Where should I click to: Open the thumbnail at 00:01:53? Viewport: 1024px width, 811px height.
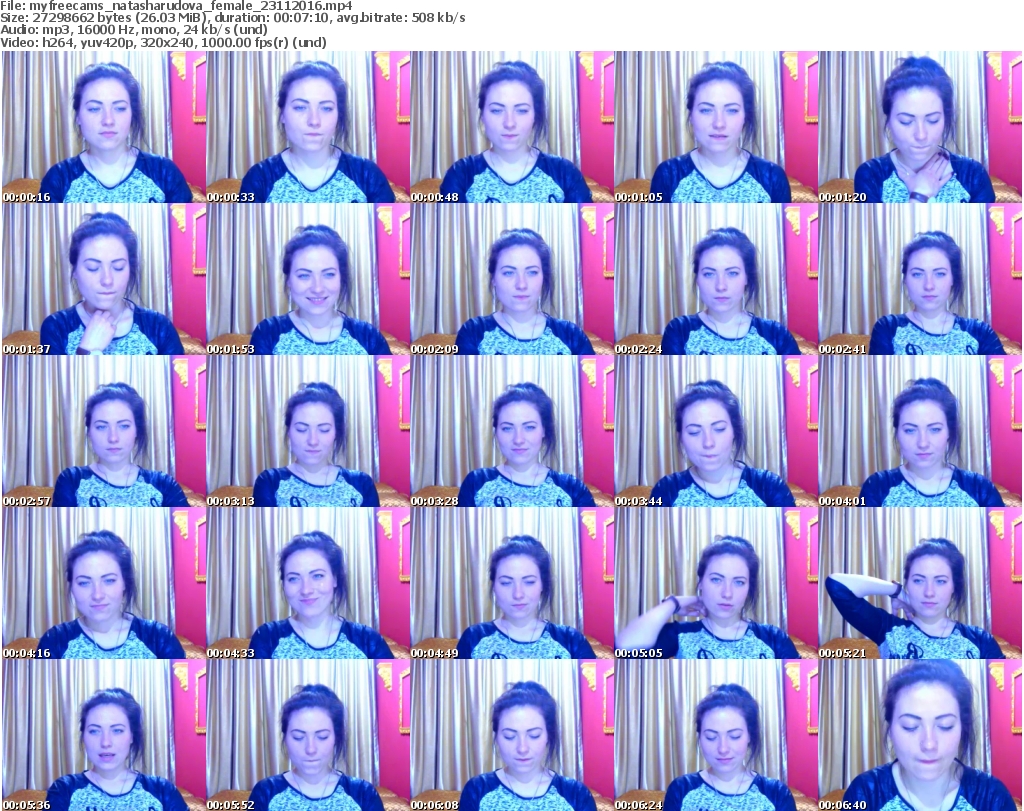tap(308, 279)
